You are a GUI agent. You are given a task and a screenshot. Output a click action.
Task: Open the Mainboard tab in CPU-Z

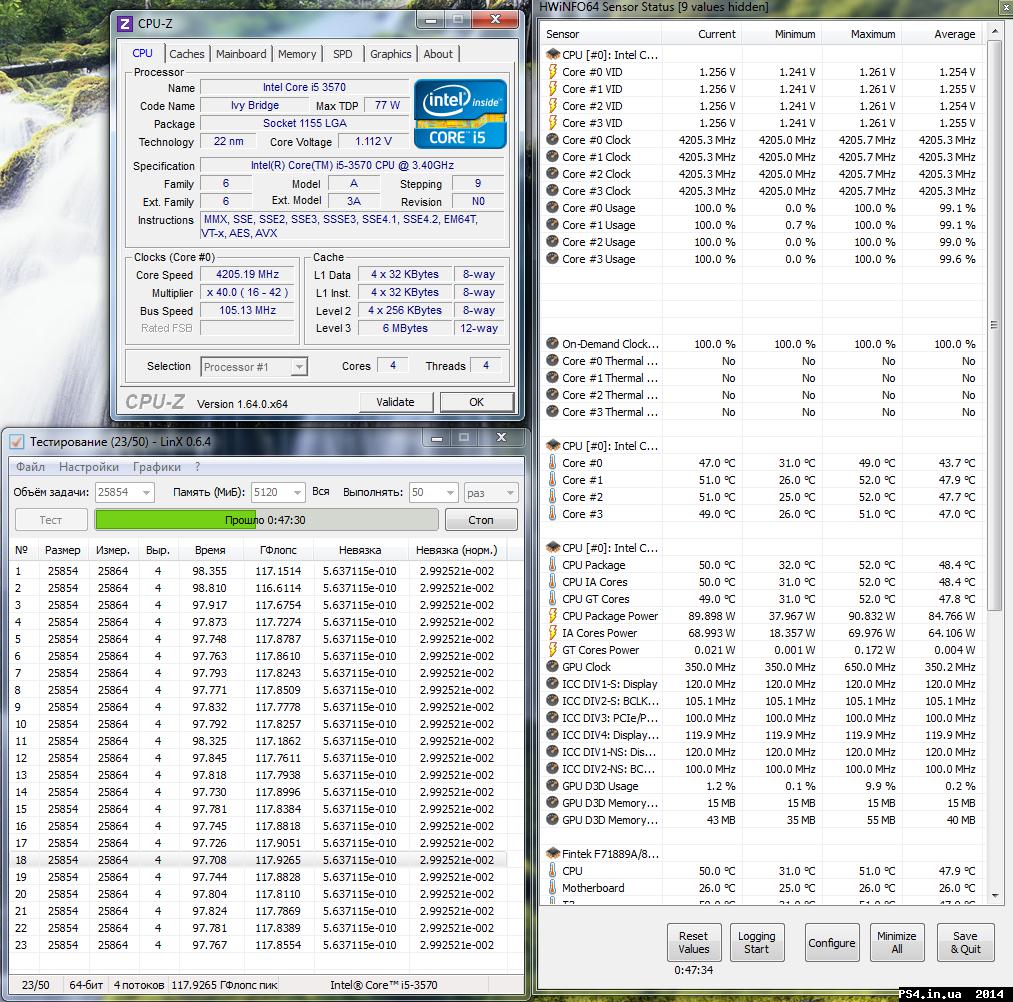tap(241, 54)
